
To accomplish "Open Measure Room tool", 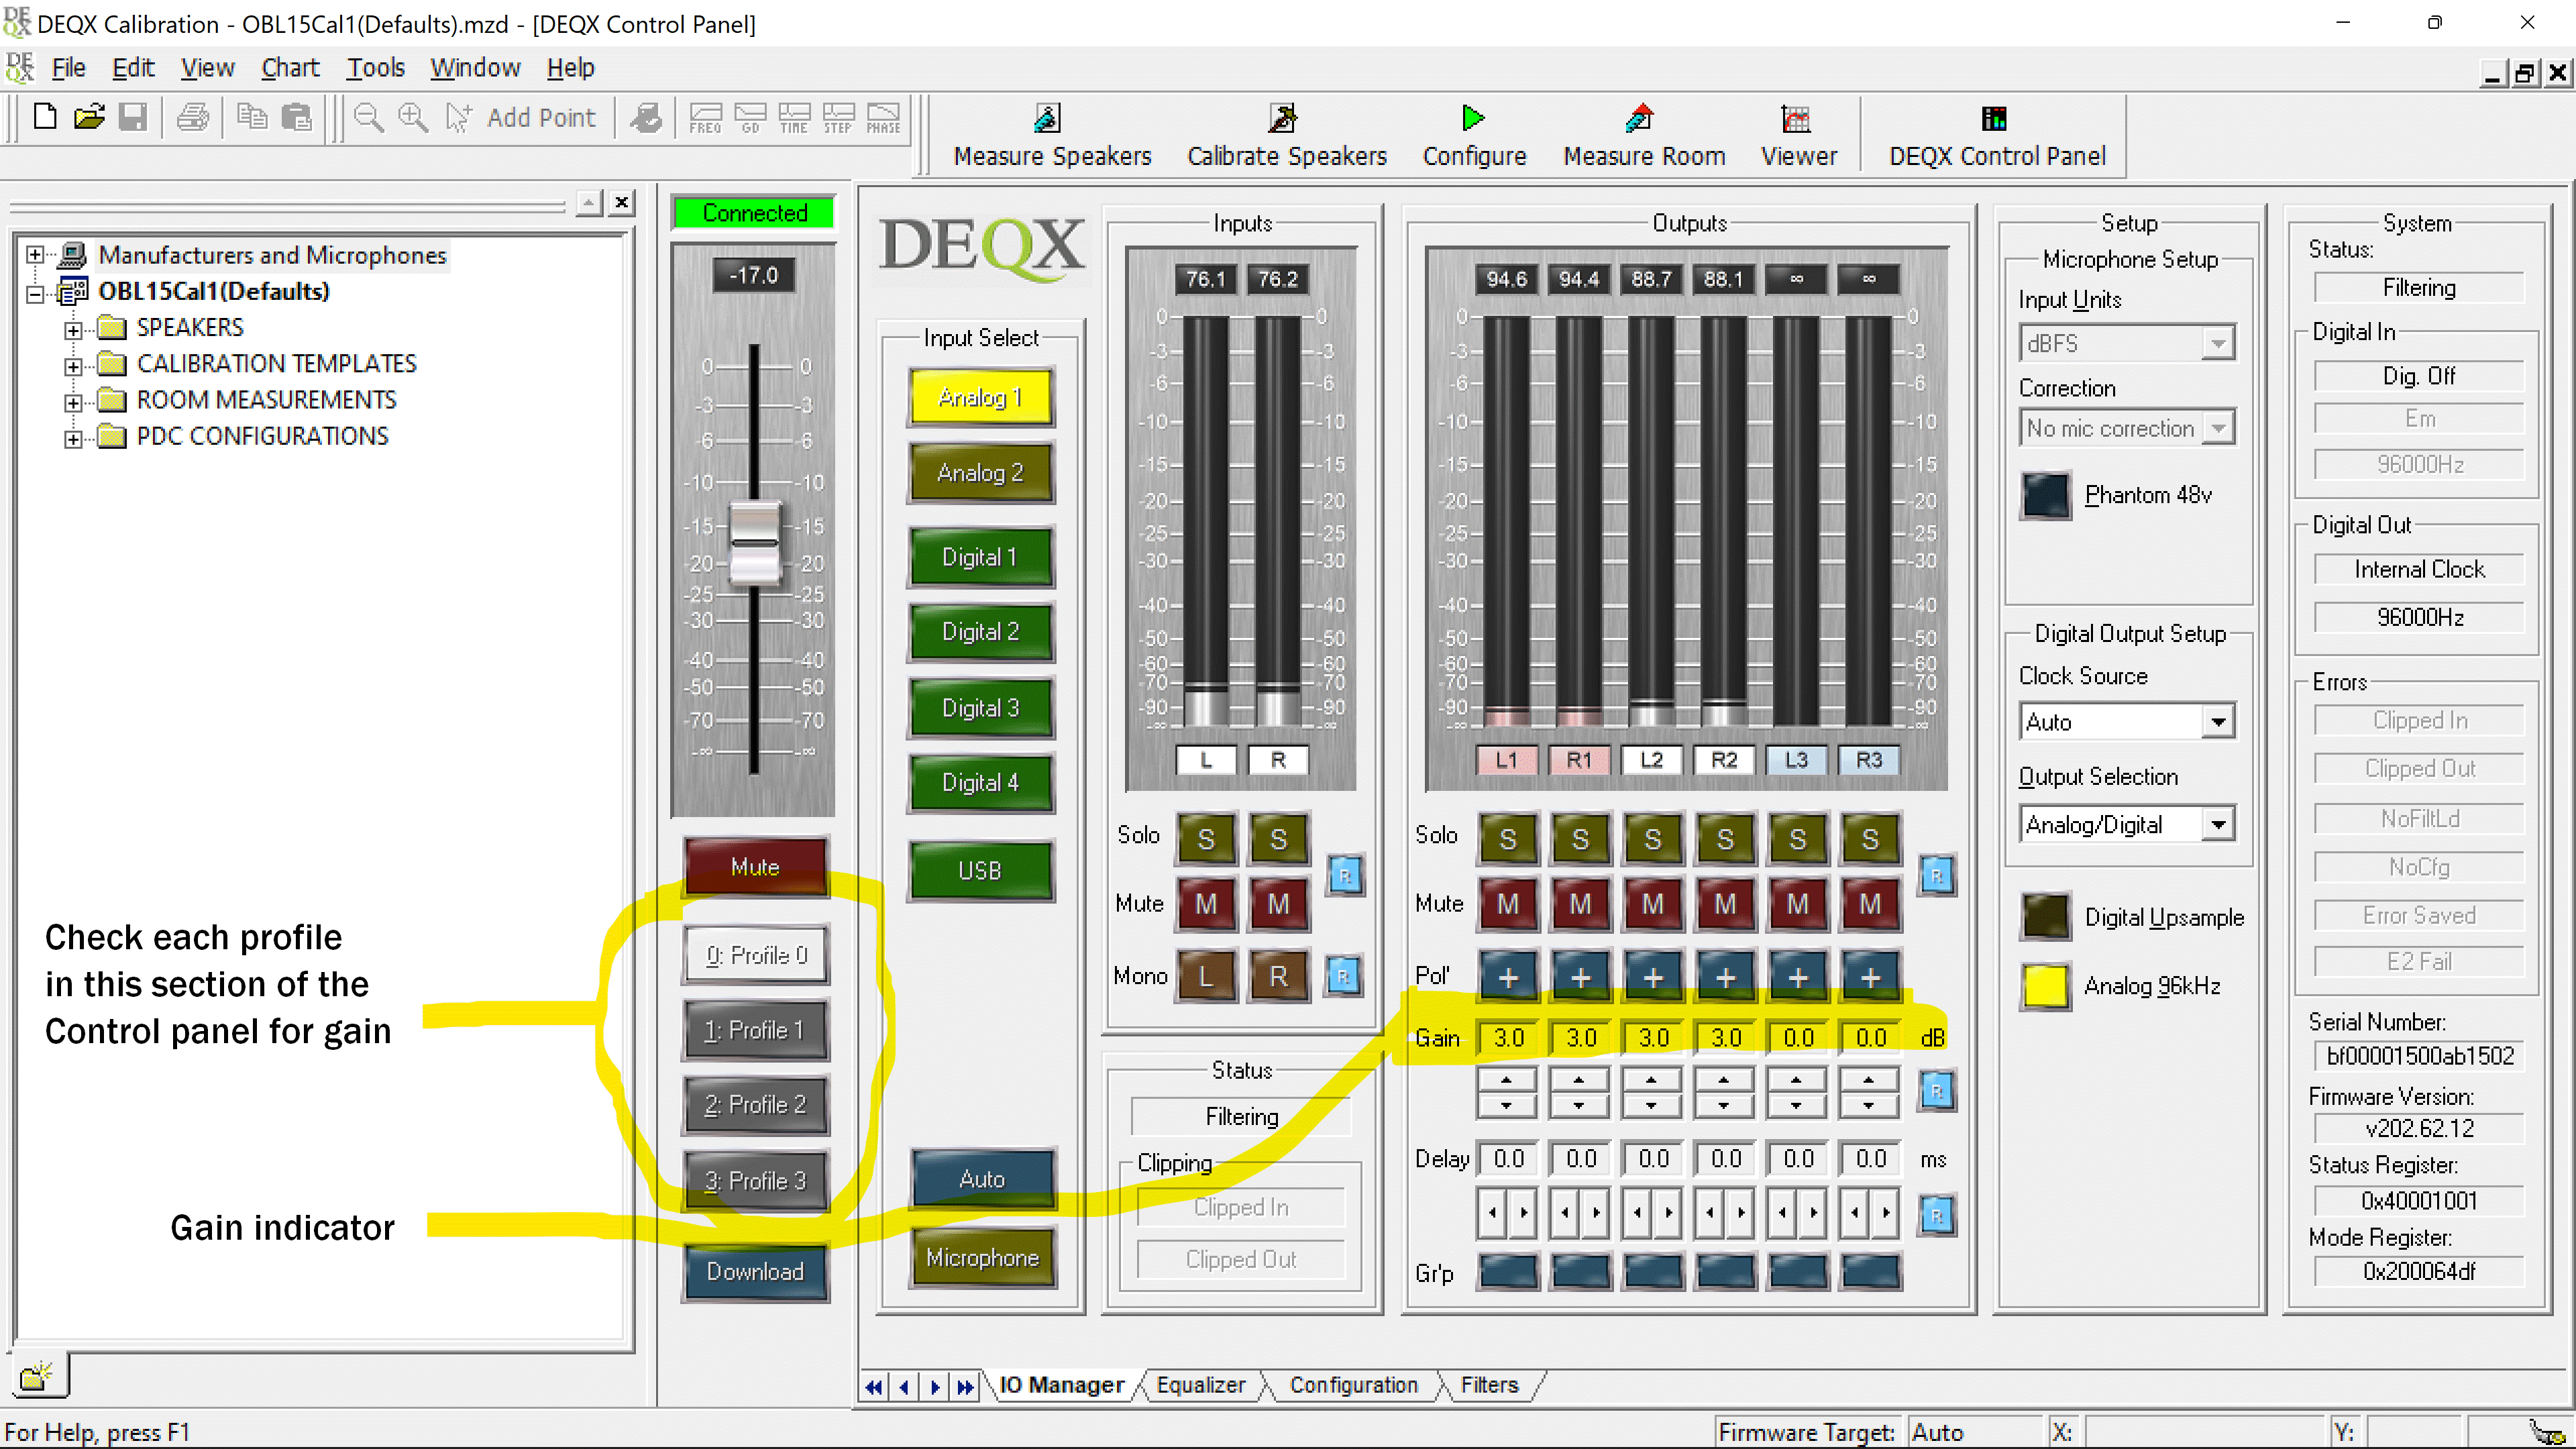I will point(1644,135).
